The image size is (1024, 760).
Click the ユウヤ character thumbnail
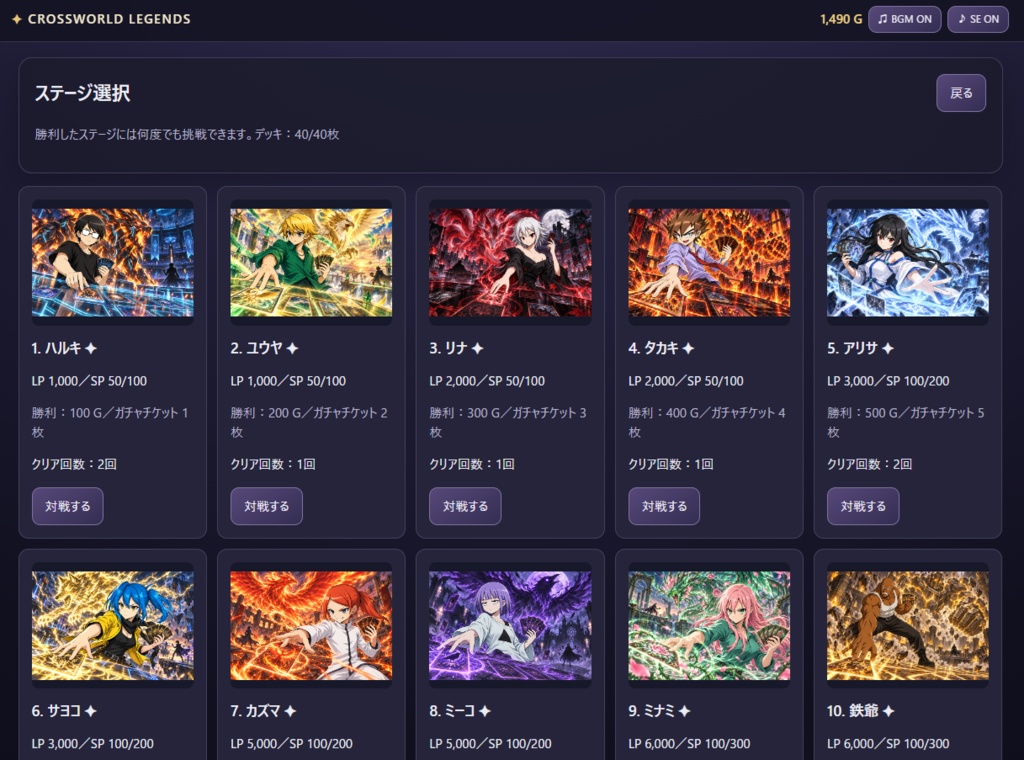312,262
